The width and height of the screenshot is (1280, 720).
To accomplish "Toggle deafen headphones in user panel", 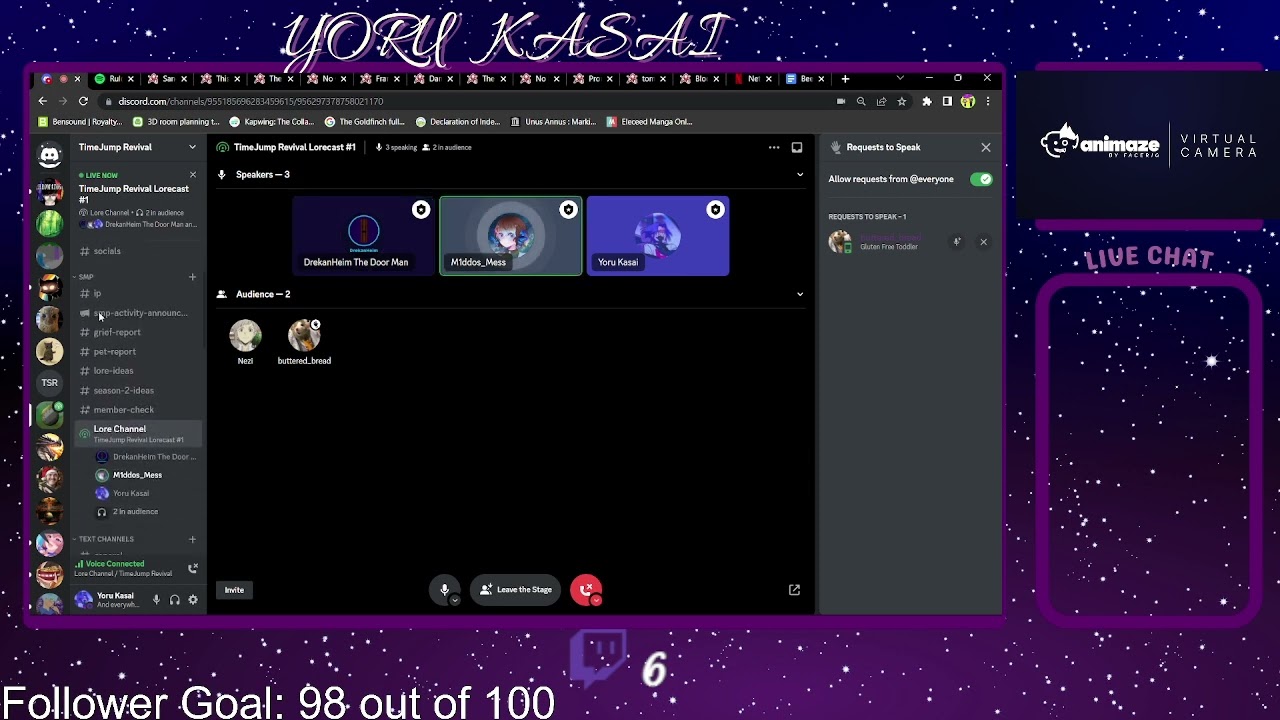I will pos(175,600).
